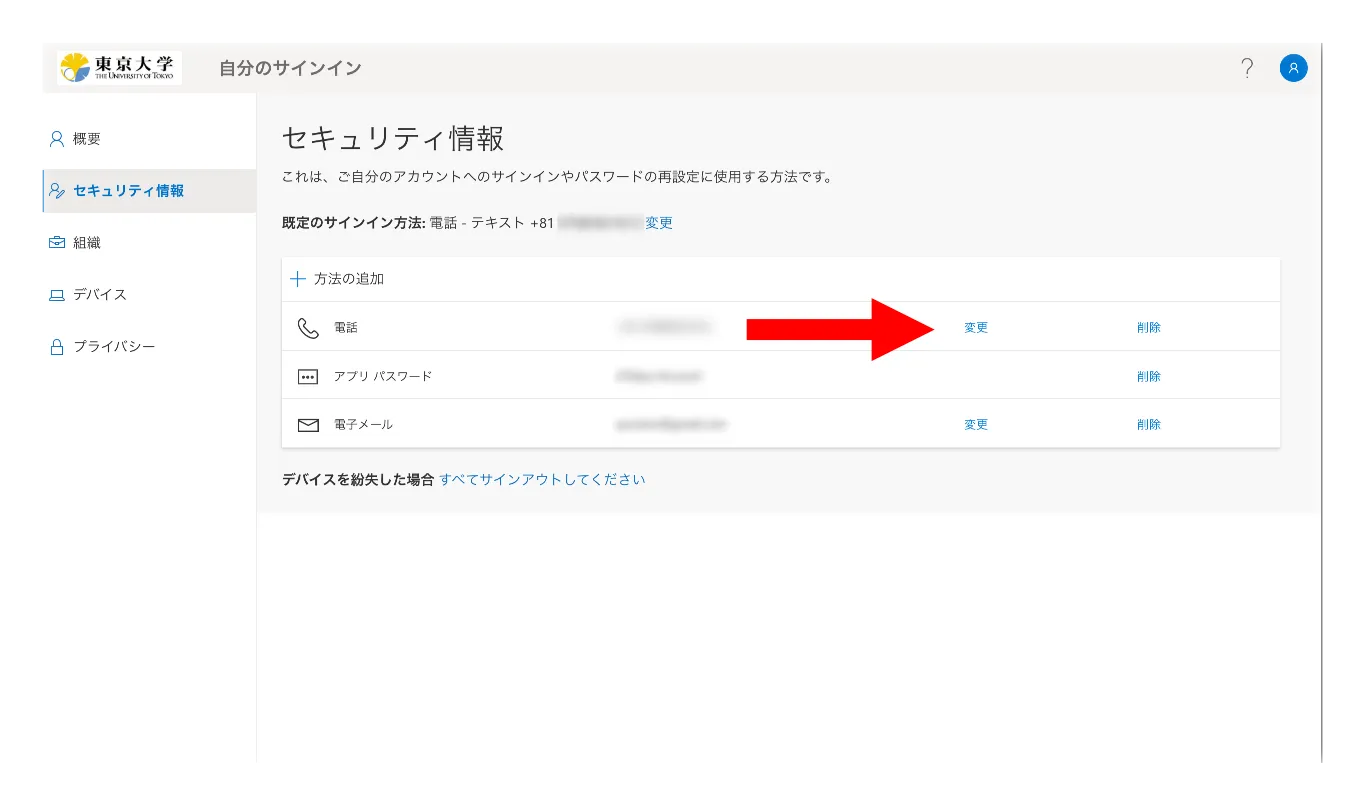The height and width of the screenshot is (805, 1365).
Task: Click the plus icon for 方法の追加
Action: [297, 279]
